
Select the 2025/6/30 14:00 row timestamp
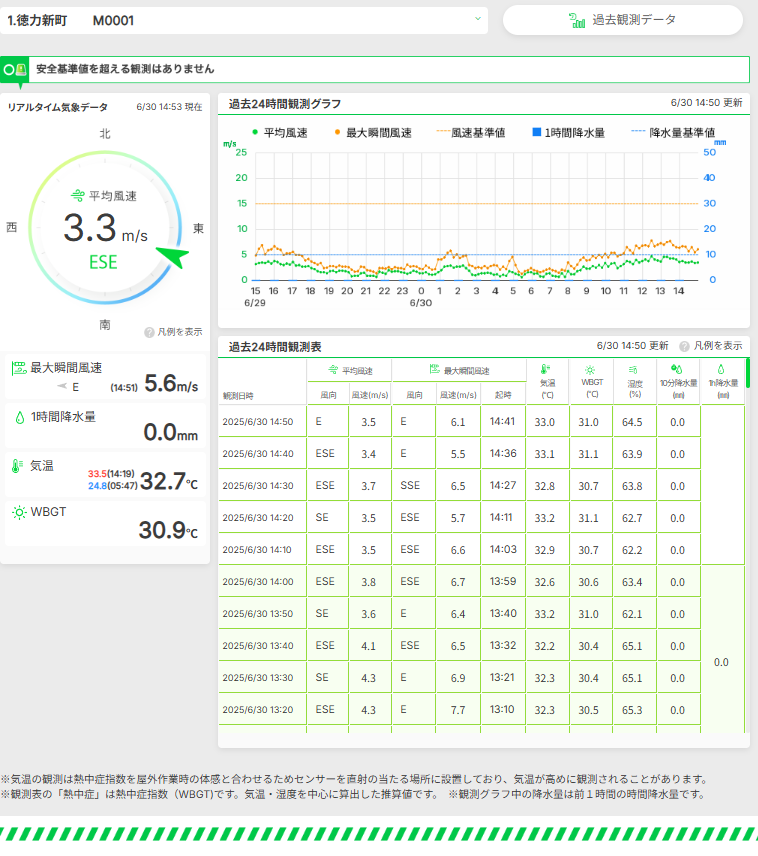click(x=258, y=582)
